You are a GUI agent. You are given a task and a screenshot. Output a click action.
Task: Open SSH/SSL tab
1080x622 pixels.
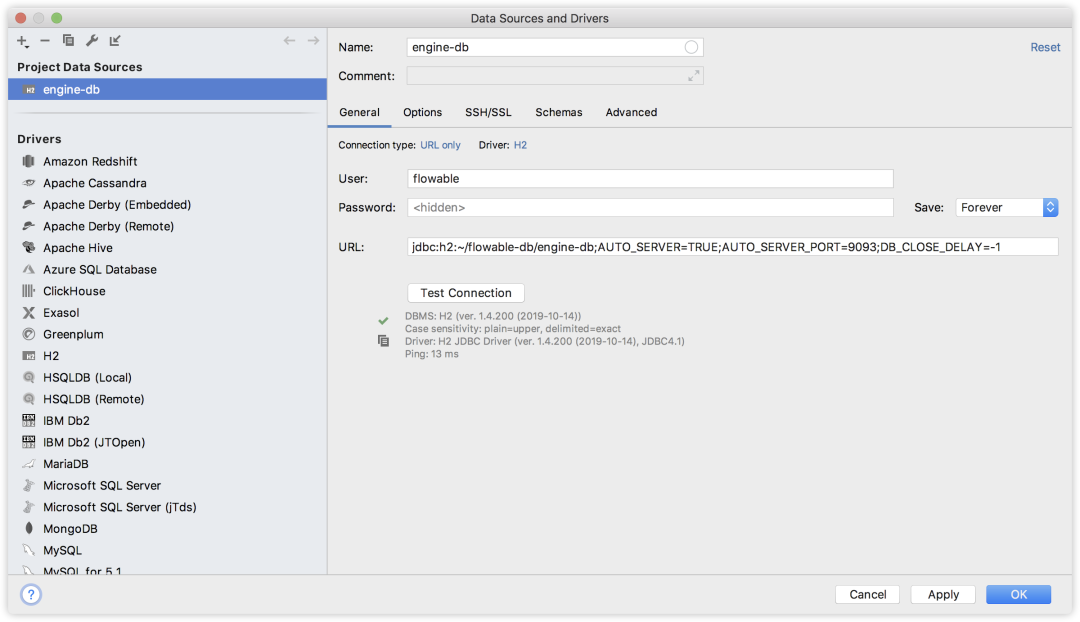(488, 112)
